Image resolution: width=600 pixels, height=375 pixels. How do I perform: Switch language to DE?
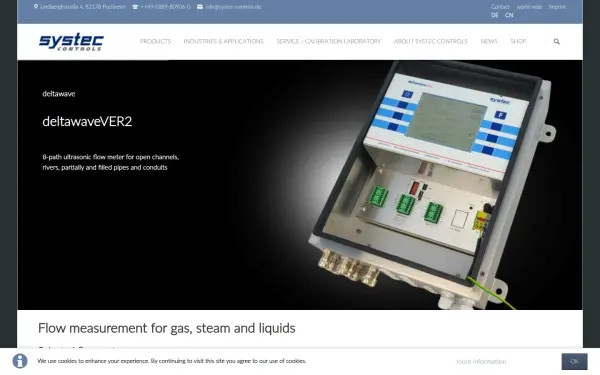[x=494, y=15]
